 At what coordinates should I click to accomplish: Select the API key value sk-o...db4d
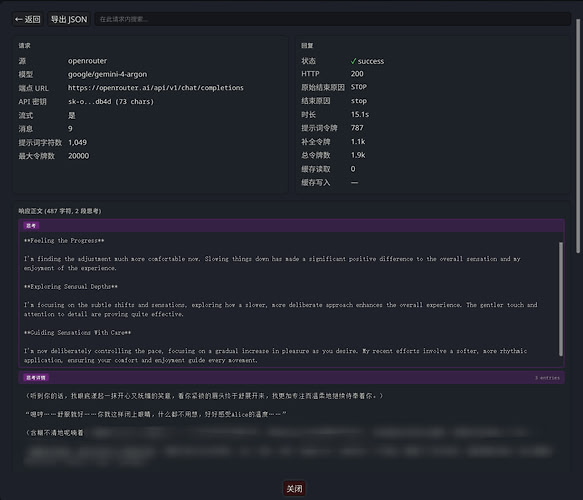coord(111,101)
